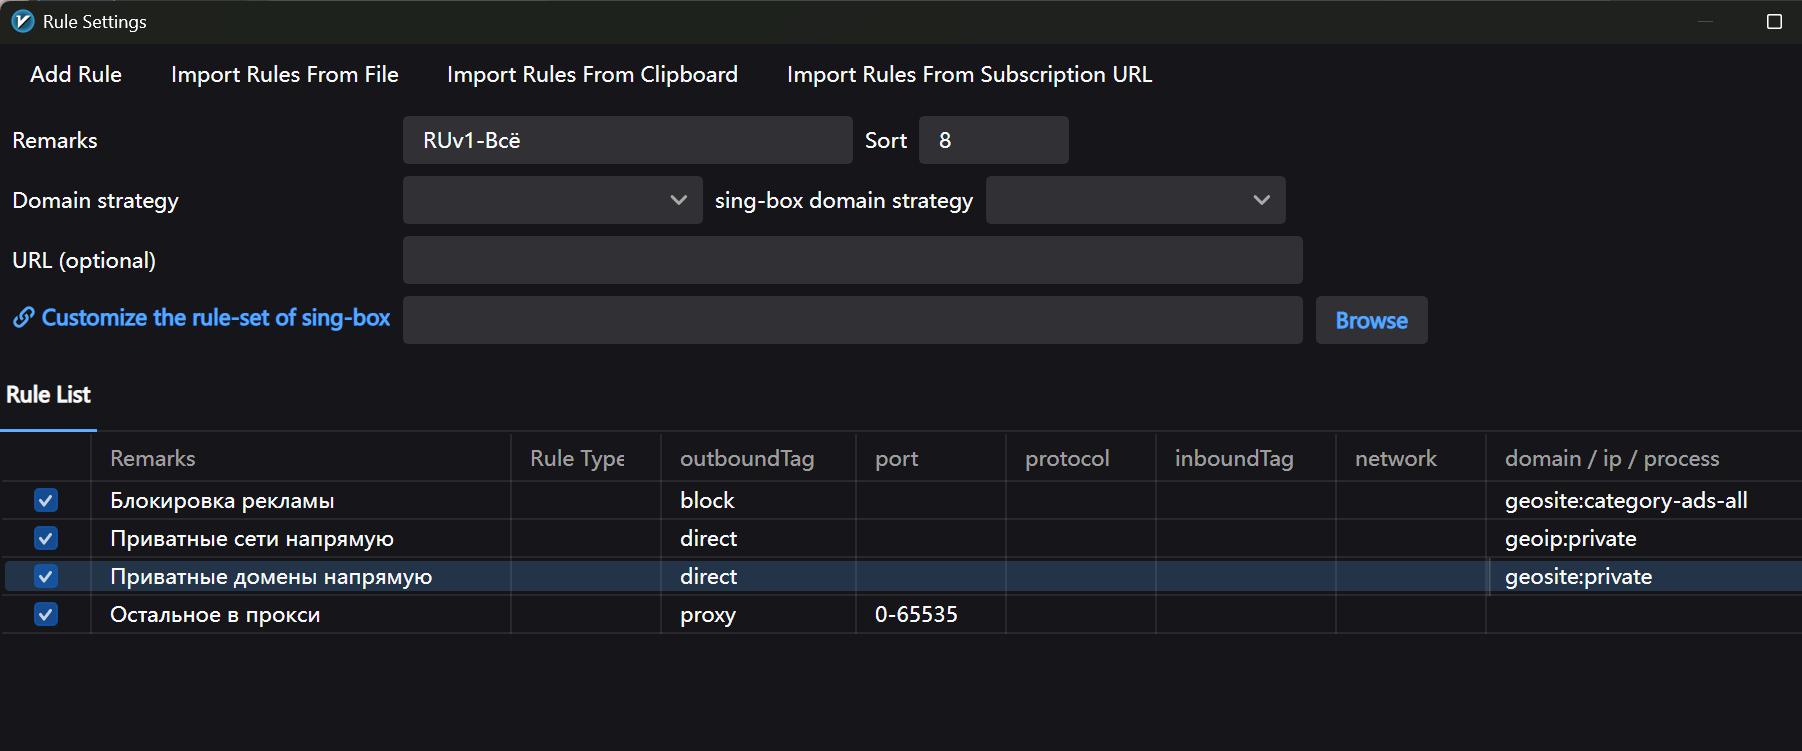The height and width of the screenshot is (751, 1802).
Task: Focus the Sort field with value 8
Action: [x=993, y=140]
